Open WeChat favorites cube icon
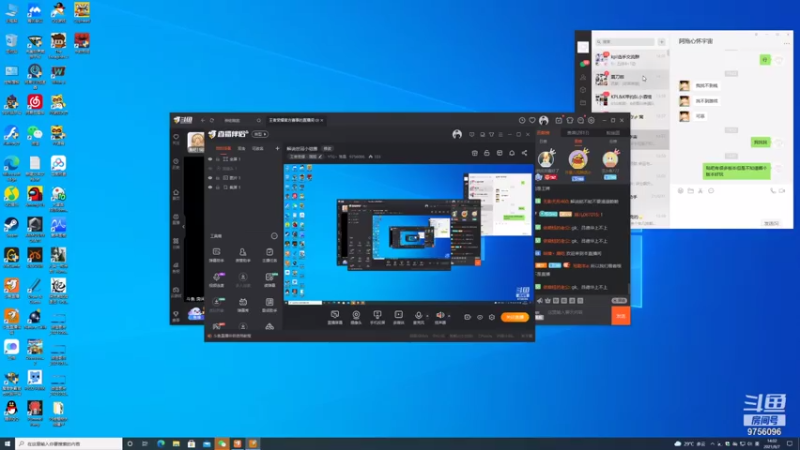800x450 pixels. 583,90
